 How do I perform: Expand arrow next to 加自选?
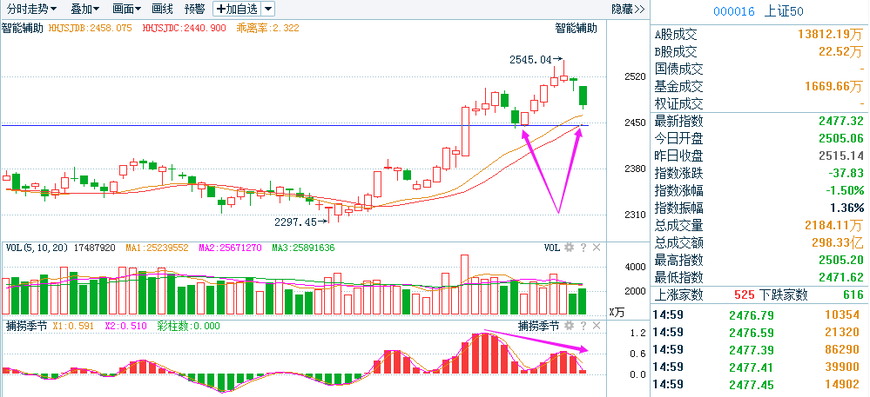pyautogui.click(x=268, y=9)
